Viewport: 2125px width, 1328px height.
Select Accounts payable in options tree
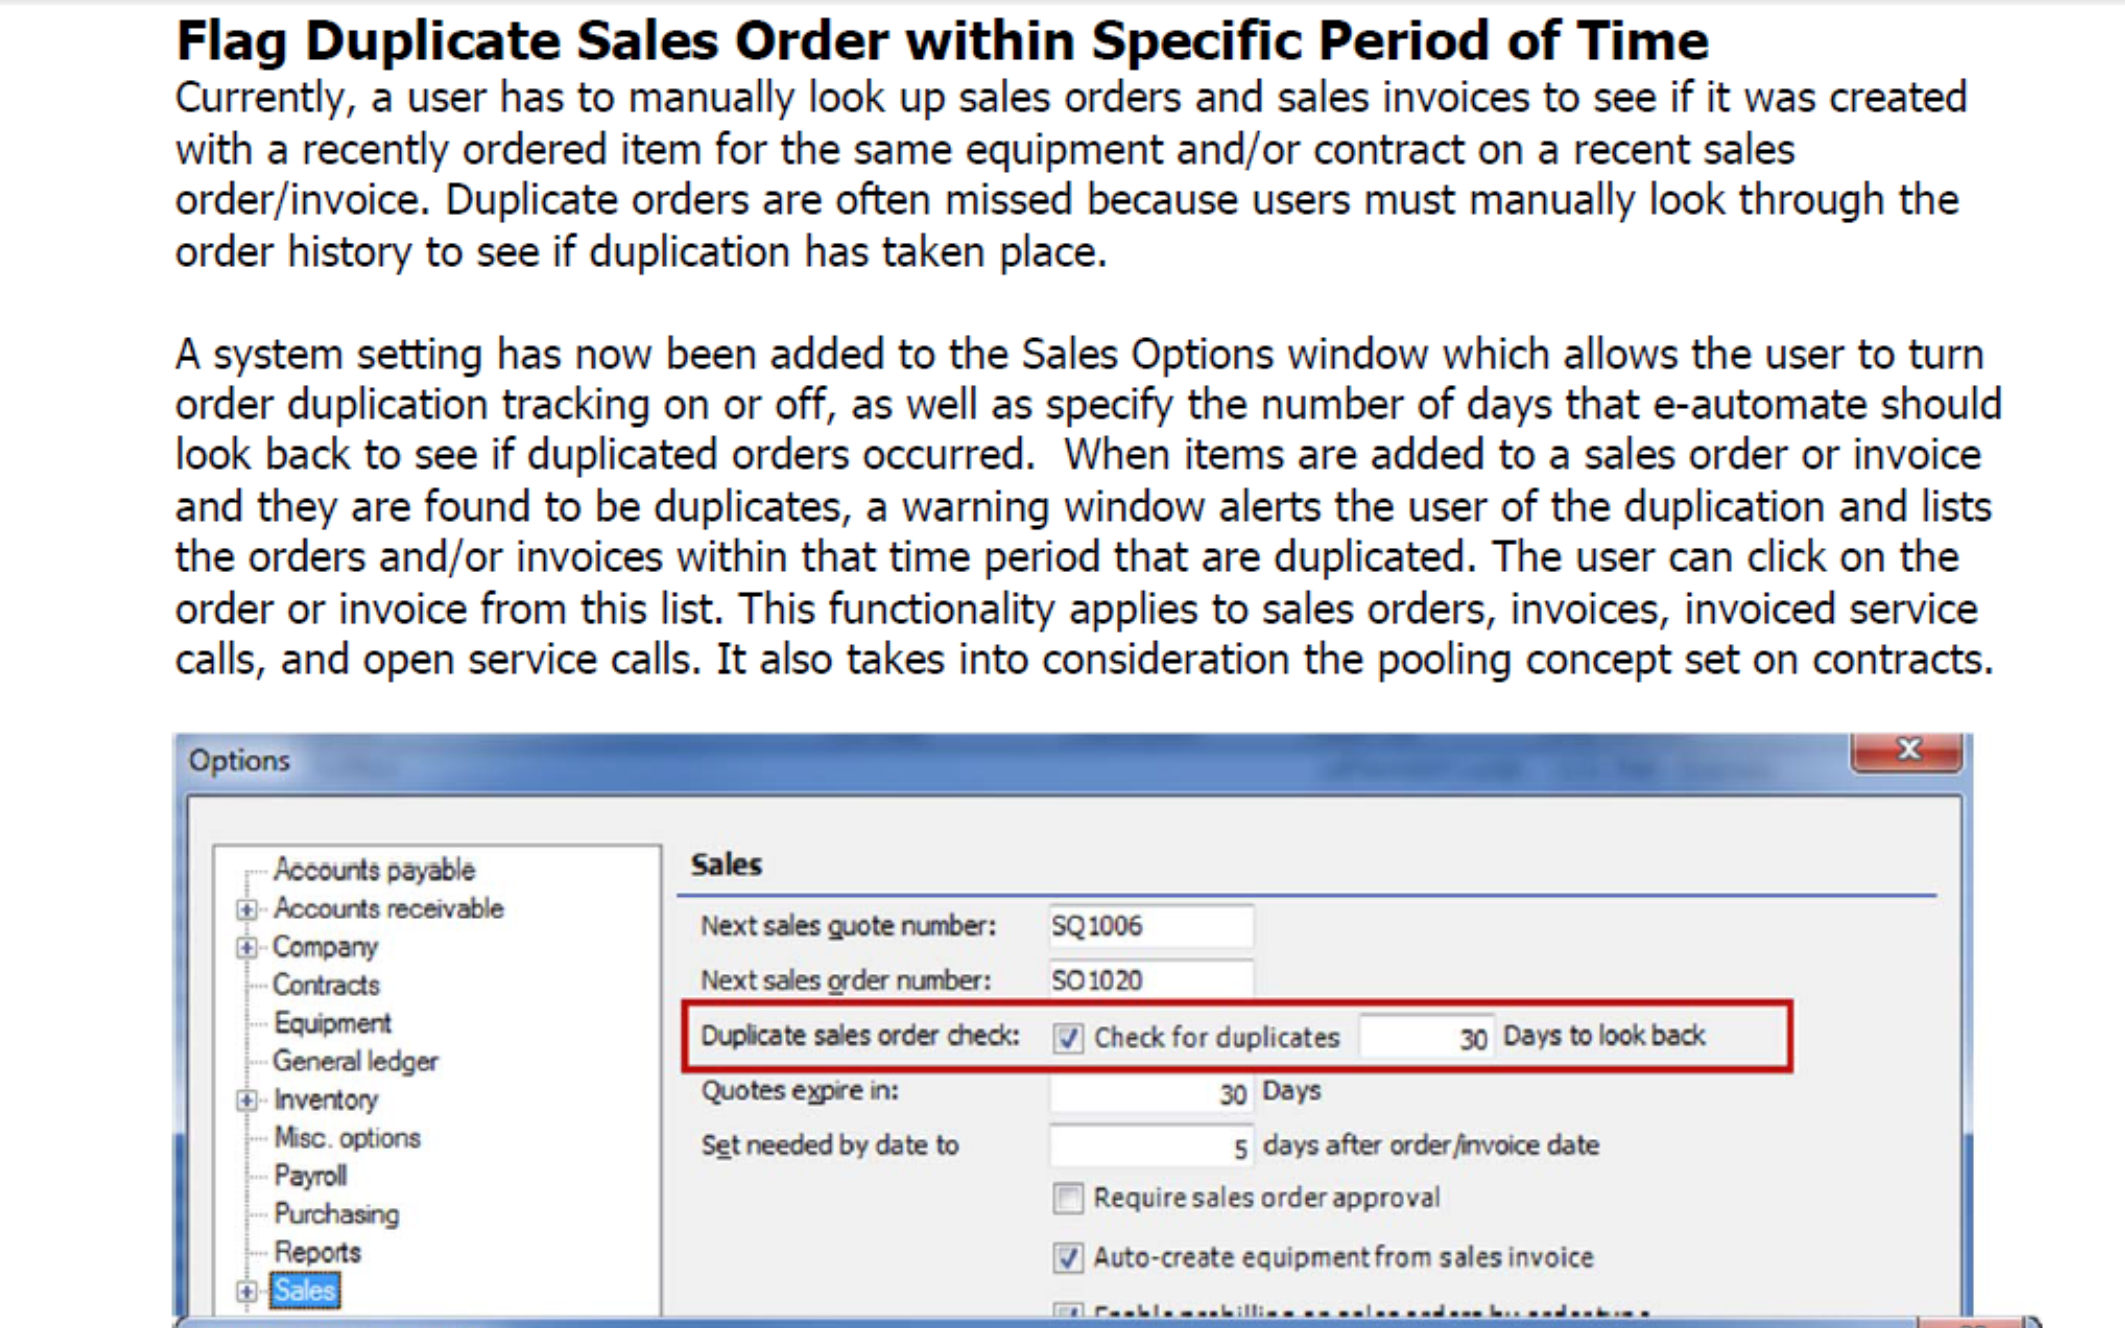(x=374, y=870)
